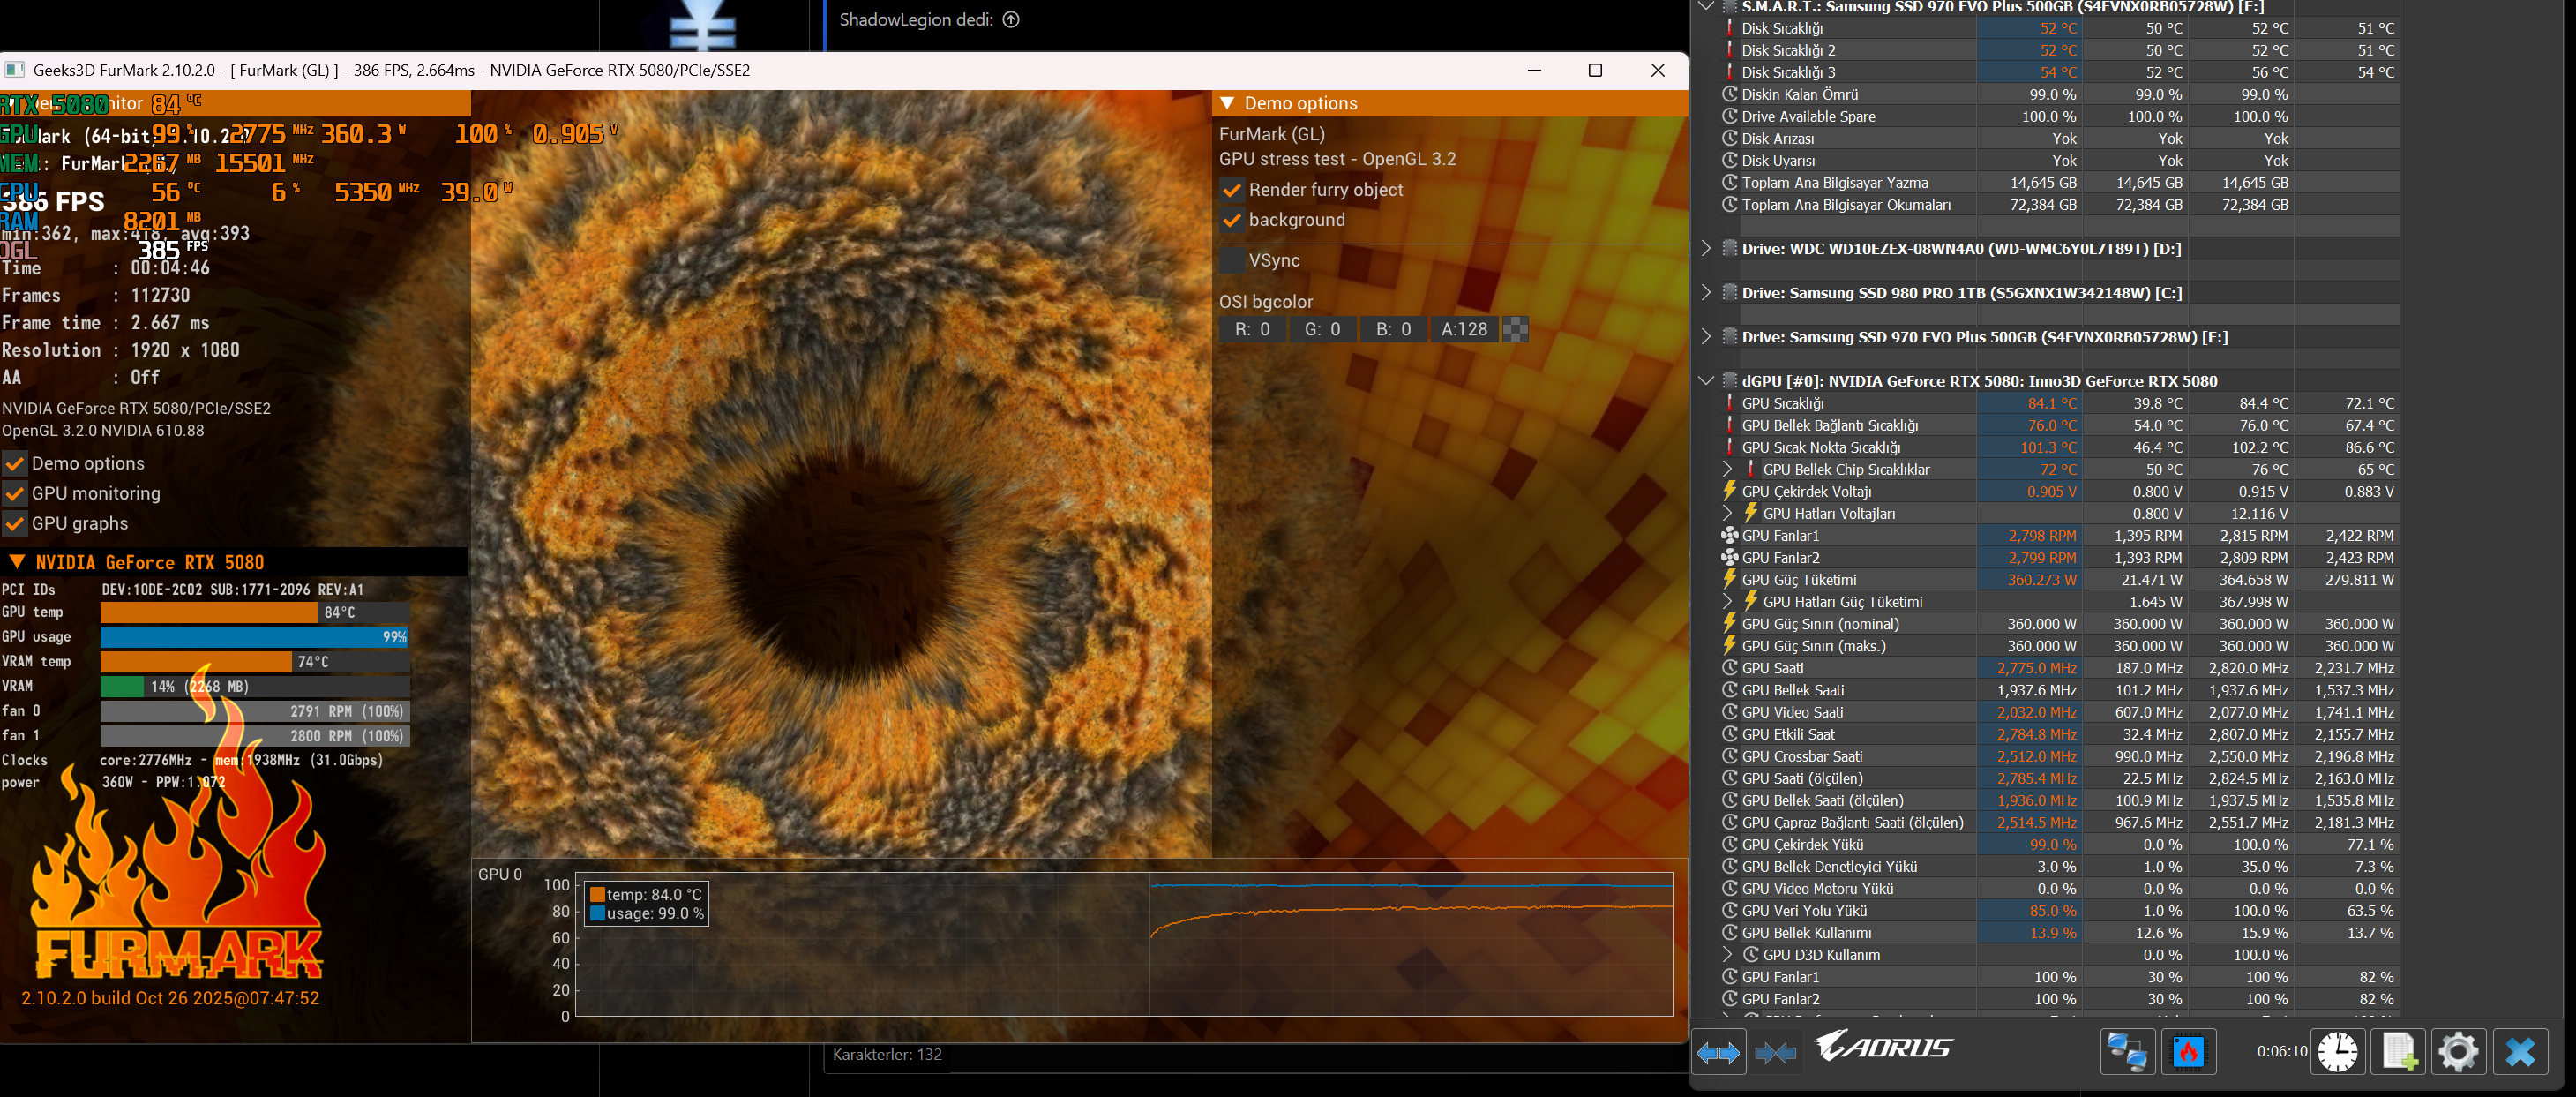
Task: Adjust the OSI bgcolor A:128 alpha slider
Action: [x=1464, y=329]
